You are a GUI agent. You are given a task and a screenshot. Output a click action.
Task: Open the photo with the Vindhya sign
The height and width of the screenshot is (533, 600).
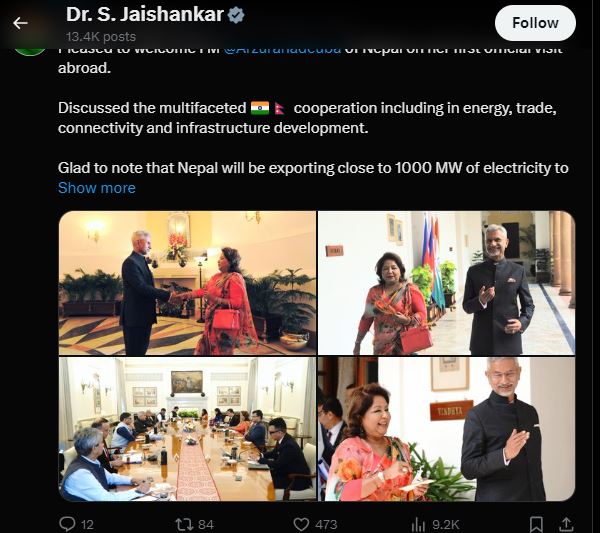tap(446, 429)
